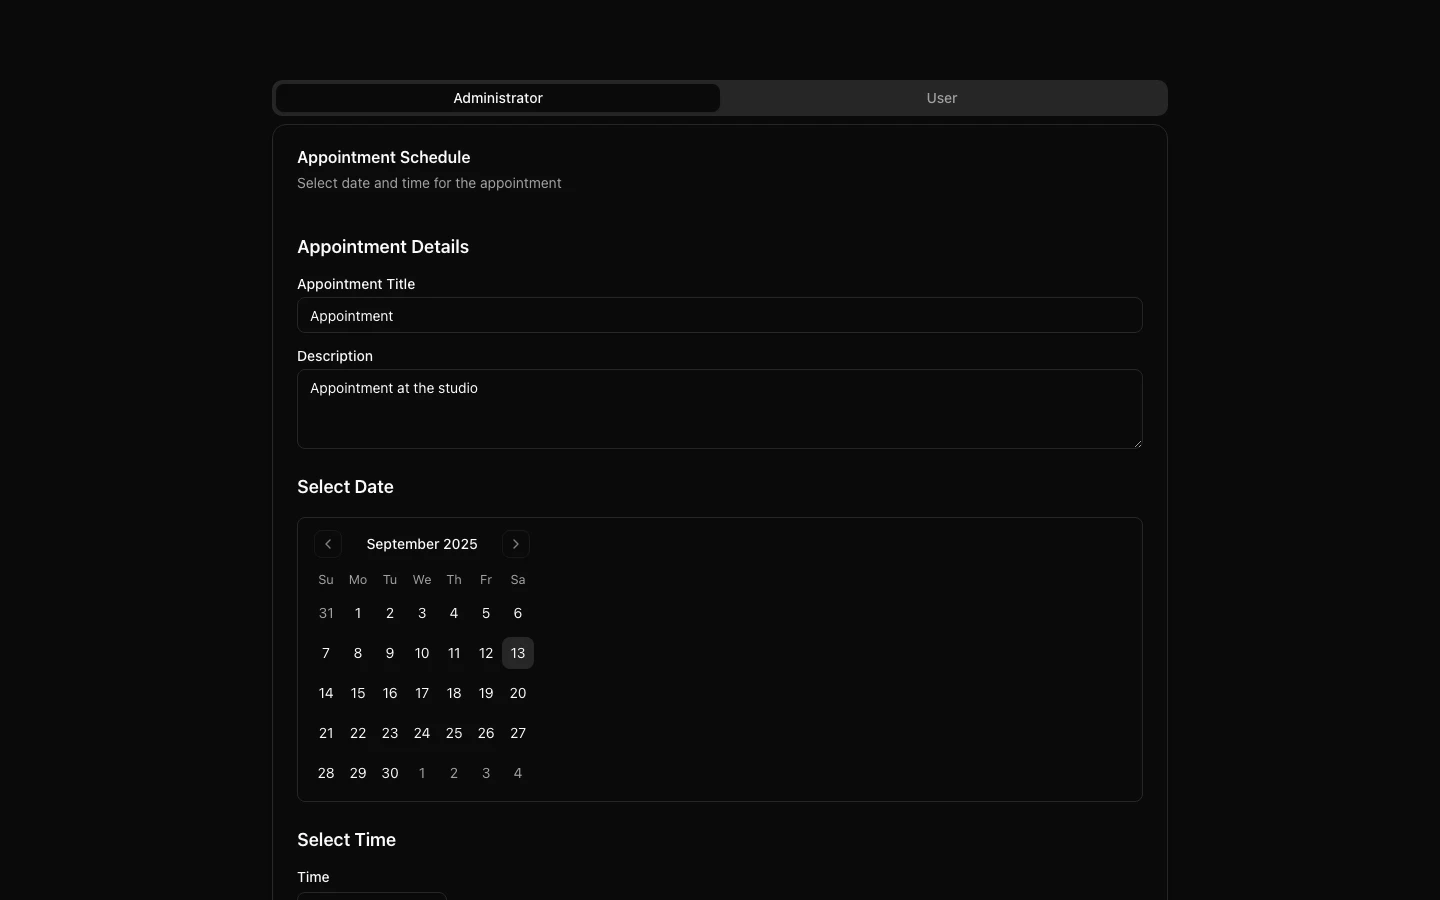Choose September 20 as the date
The height and width of the screenshot is (900, 1440).
[518, 693]
